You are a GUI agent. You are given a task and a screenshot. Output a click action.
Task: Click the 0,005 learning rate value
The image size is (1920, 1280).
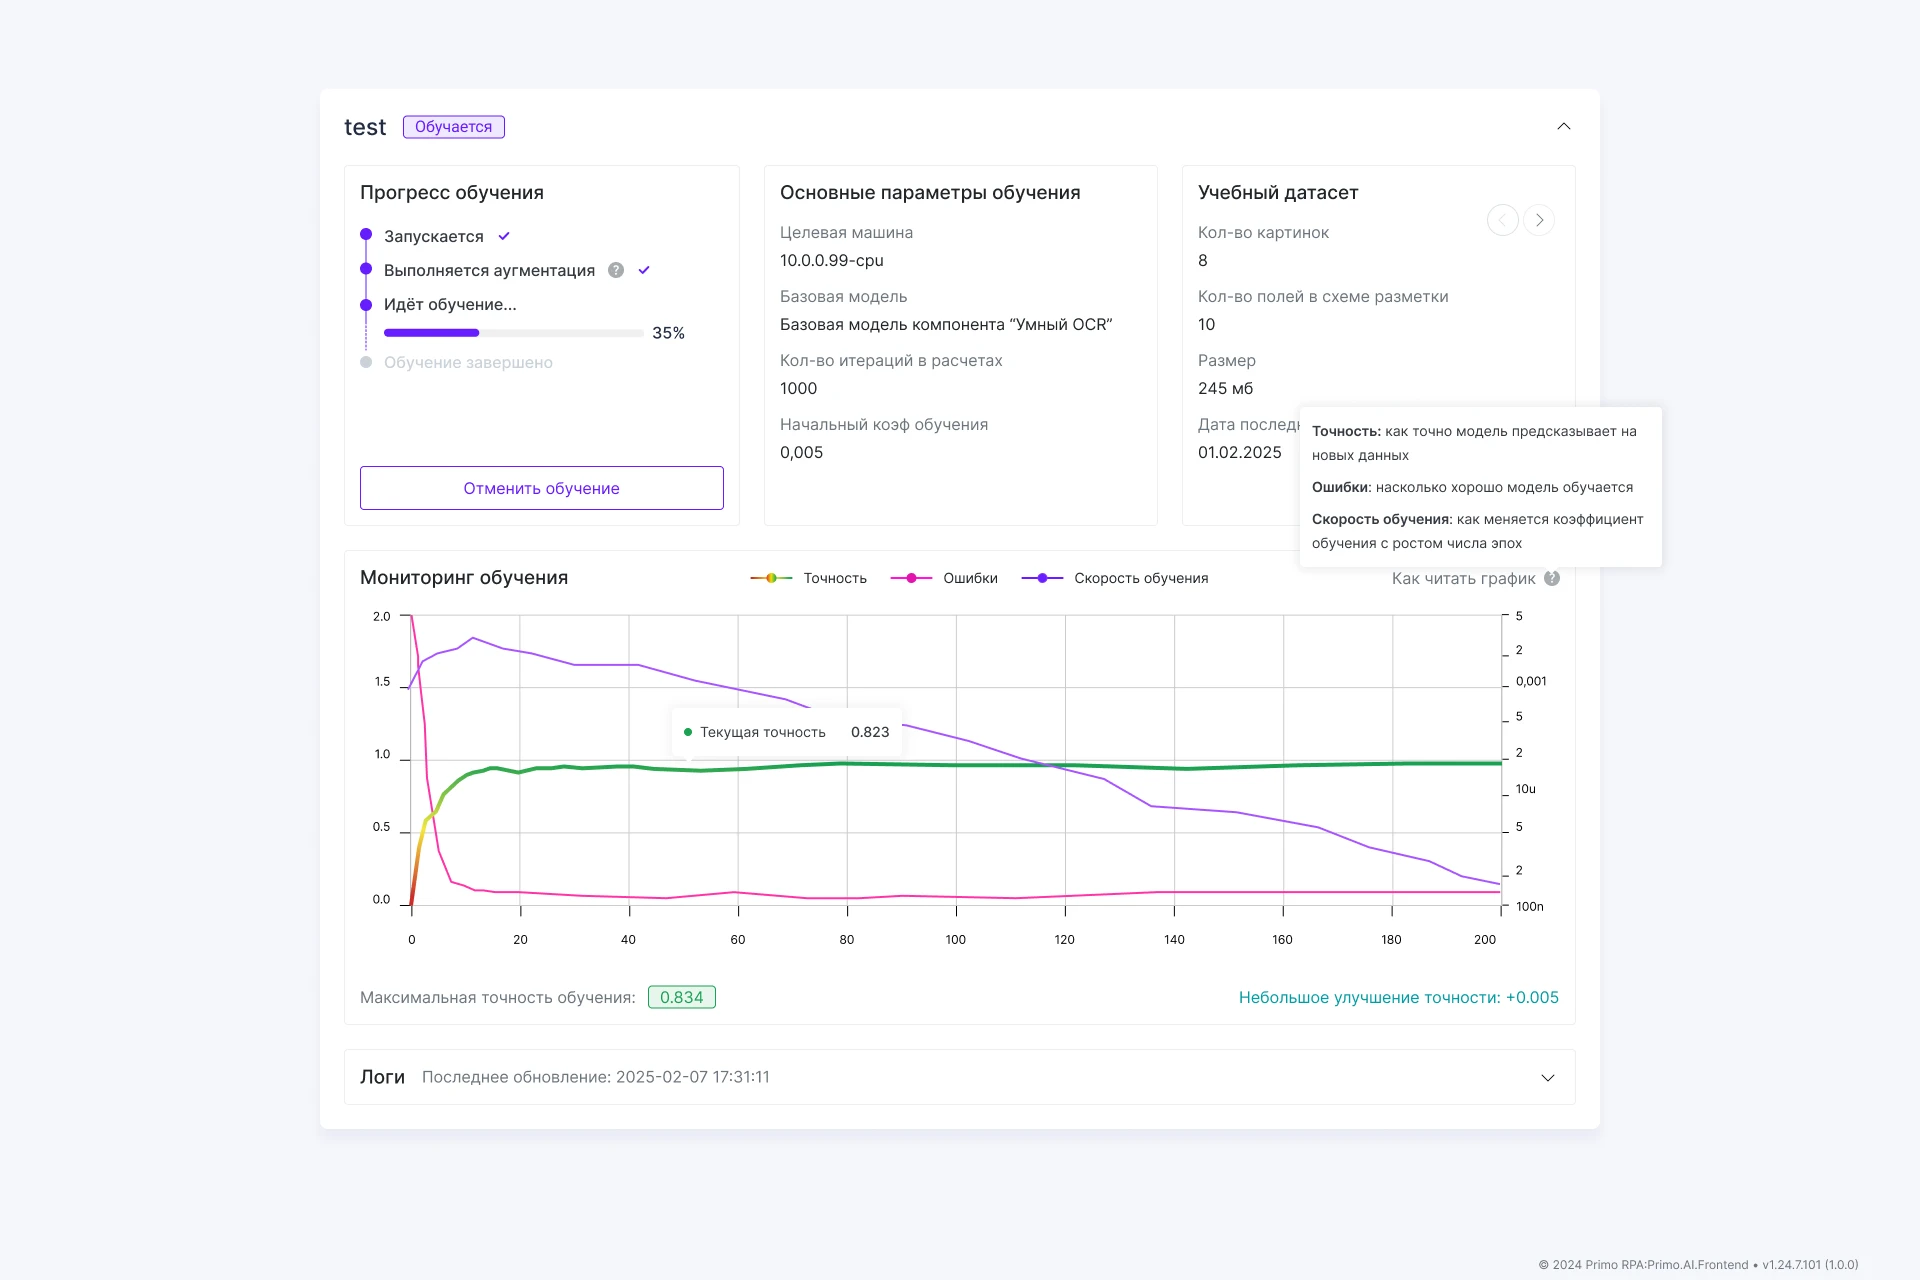[x=801, y=452]
